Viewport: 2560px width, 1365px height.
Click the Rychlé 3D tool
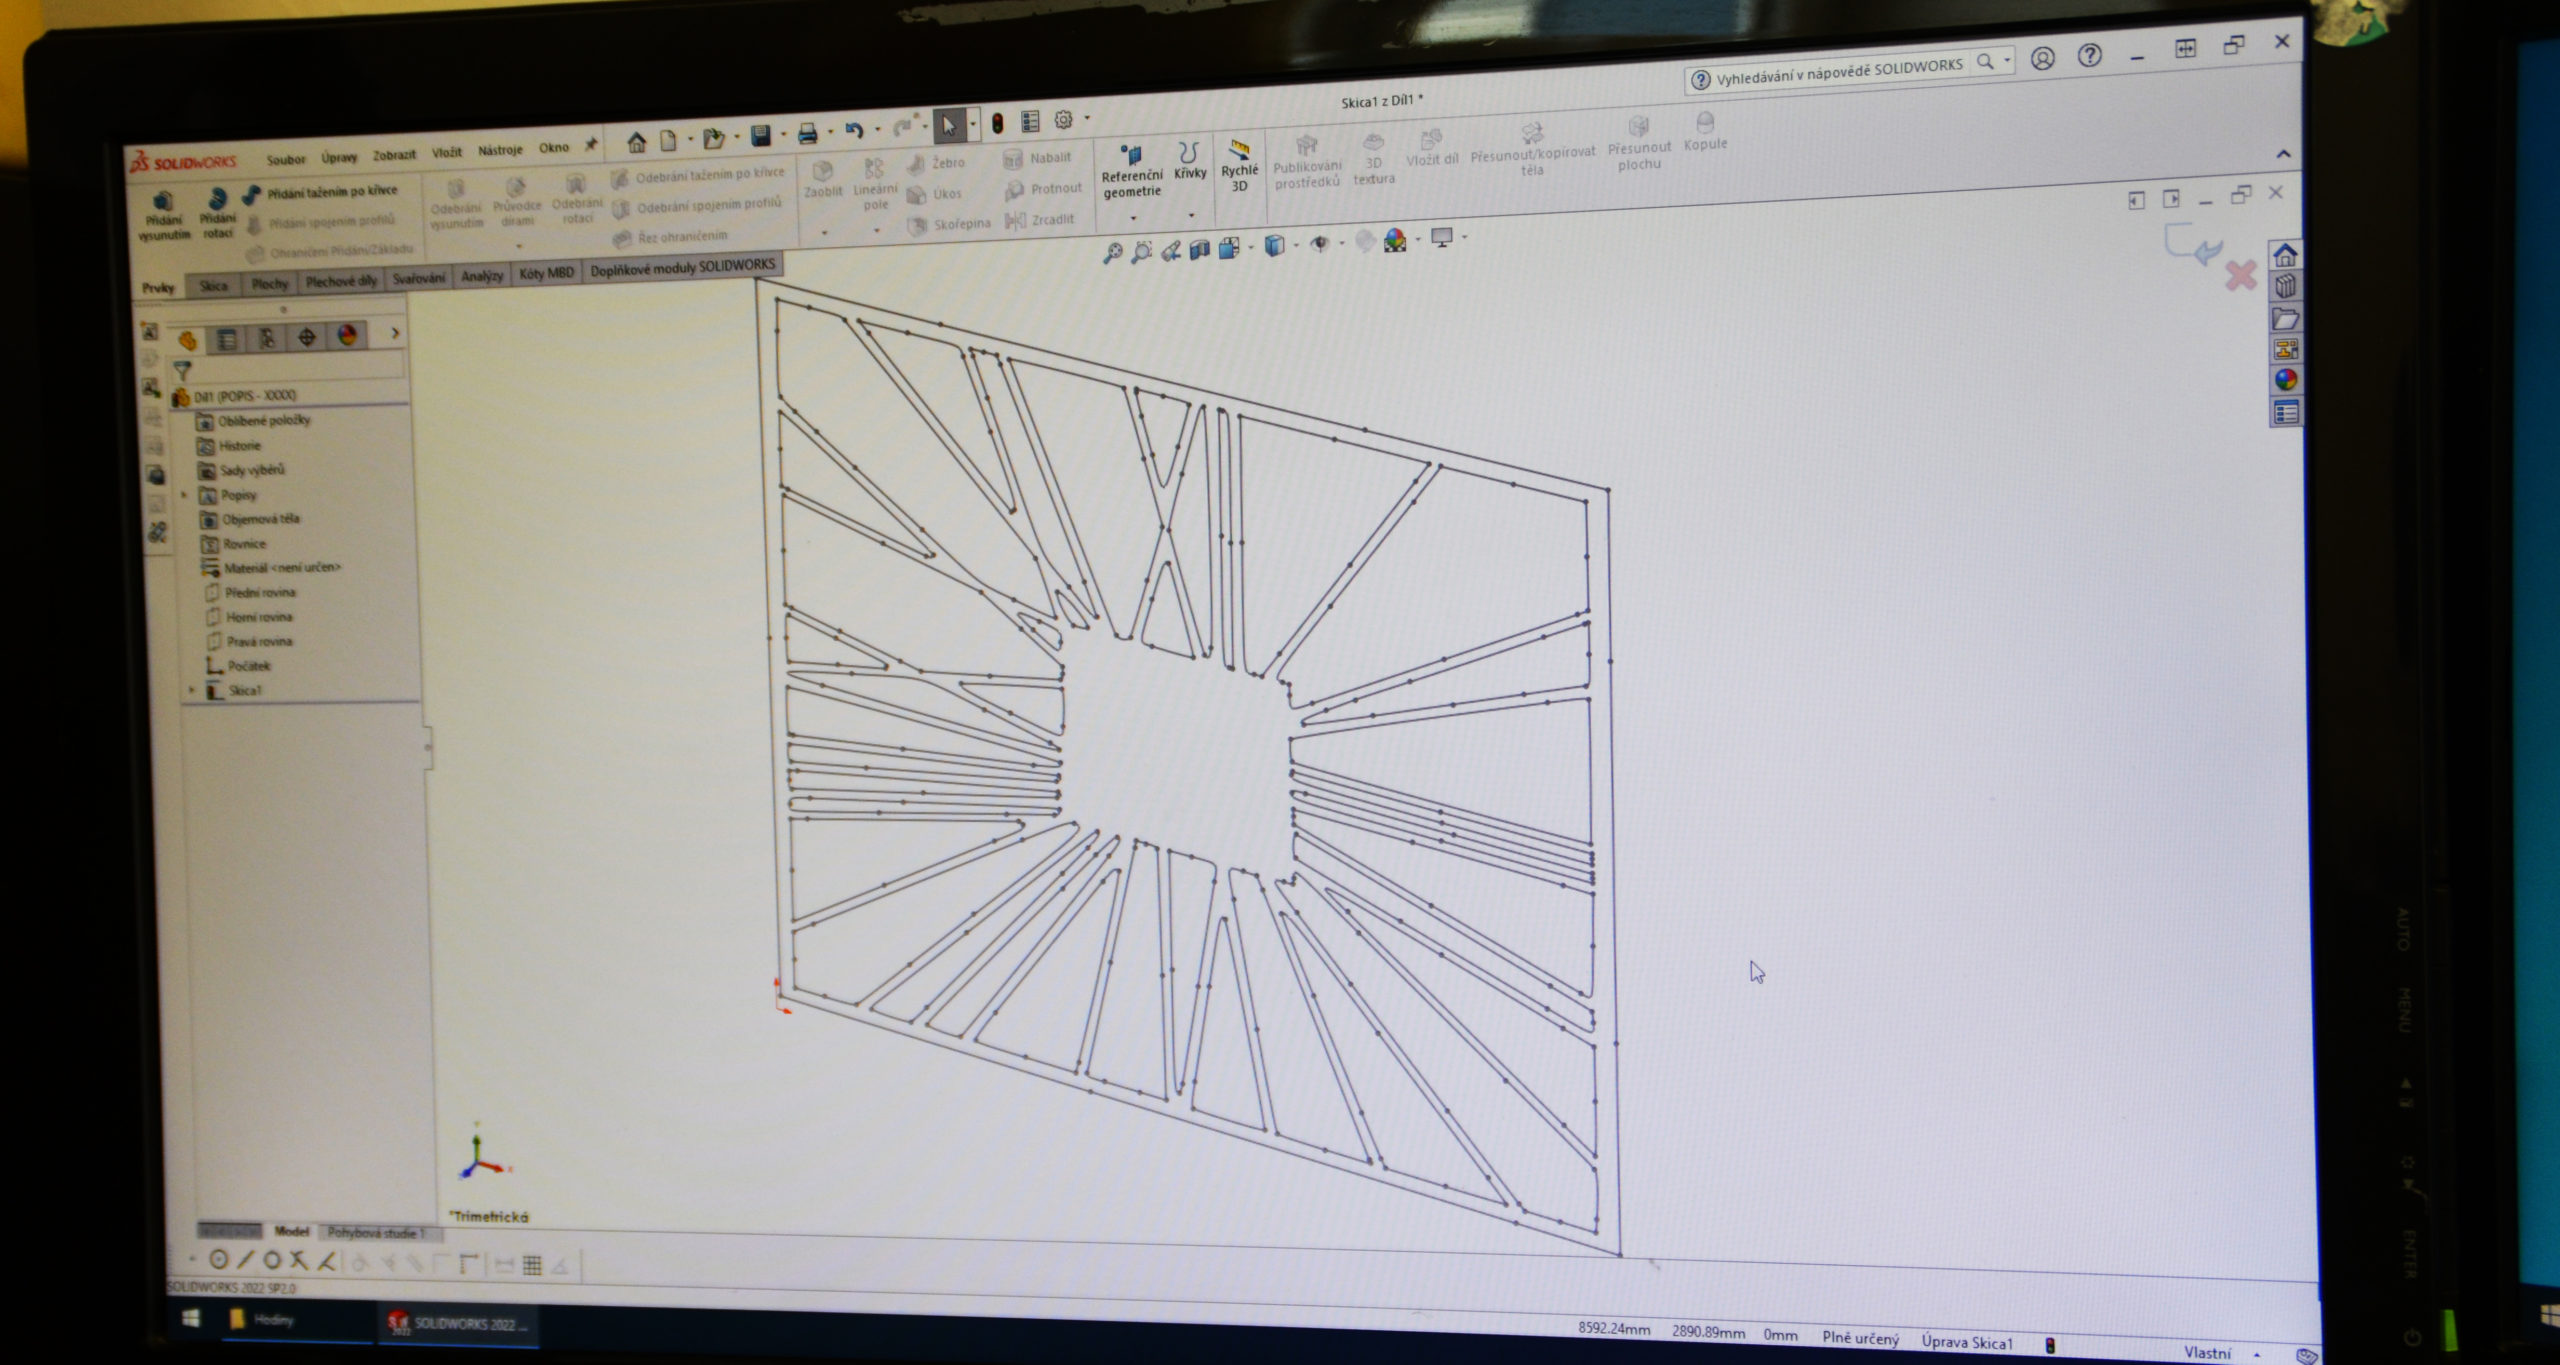tap(1239, 166)
